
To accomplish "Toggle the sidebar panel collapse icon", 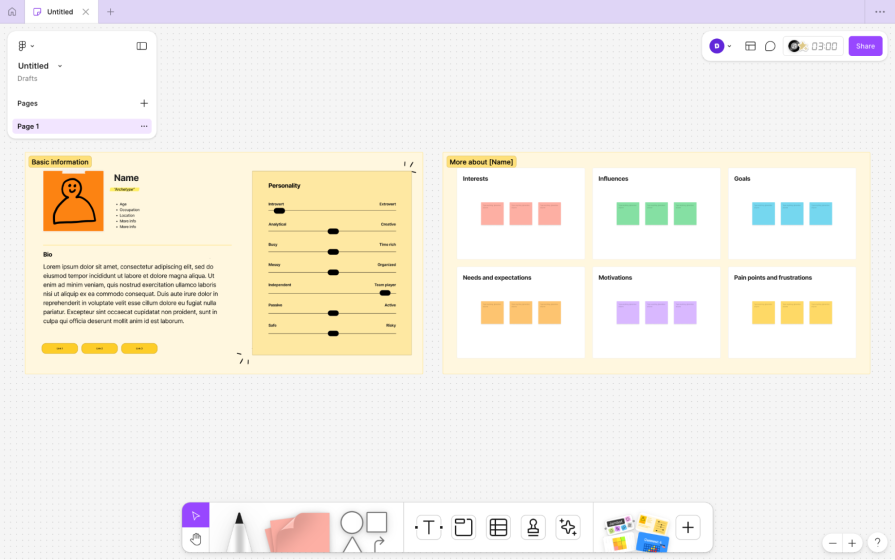I will click(142, 46).
